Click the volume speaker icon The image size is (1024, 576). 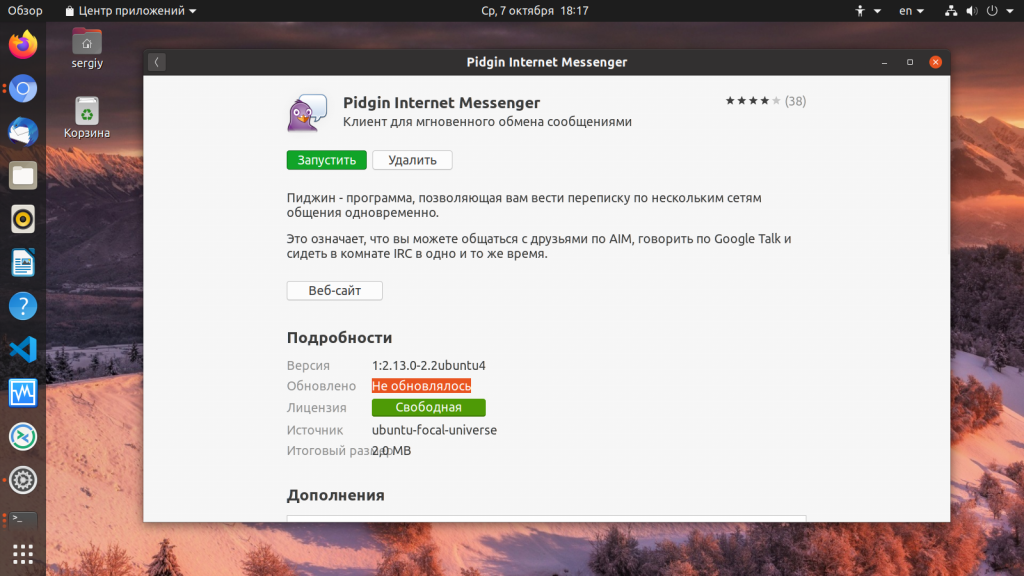[972, 10]
